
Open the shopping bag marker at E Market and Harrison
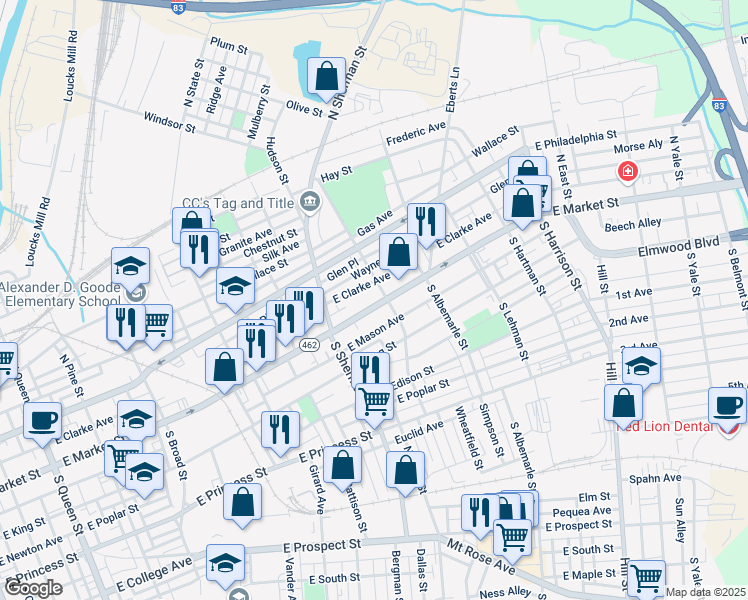click(522, 203)
